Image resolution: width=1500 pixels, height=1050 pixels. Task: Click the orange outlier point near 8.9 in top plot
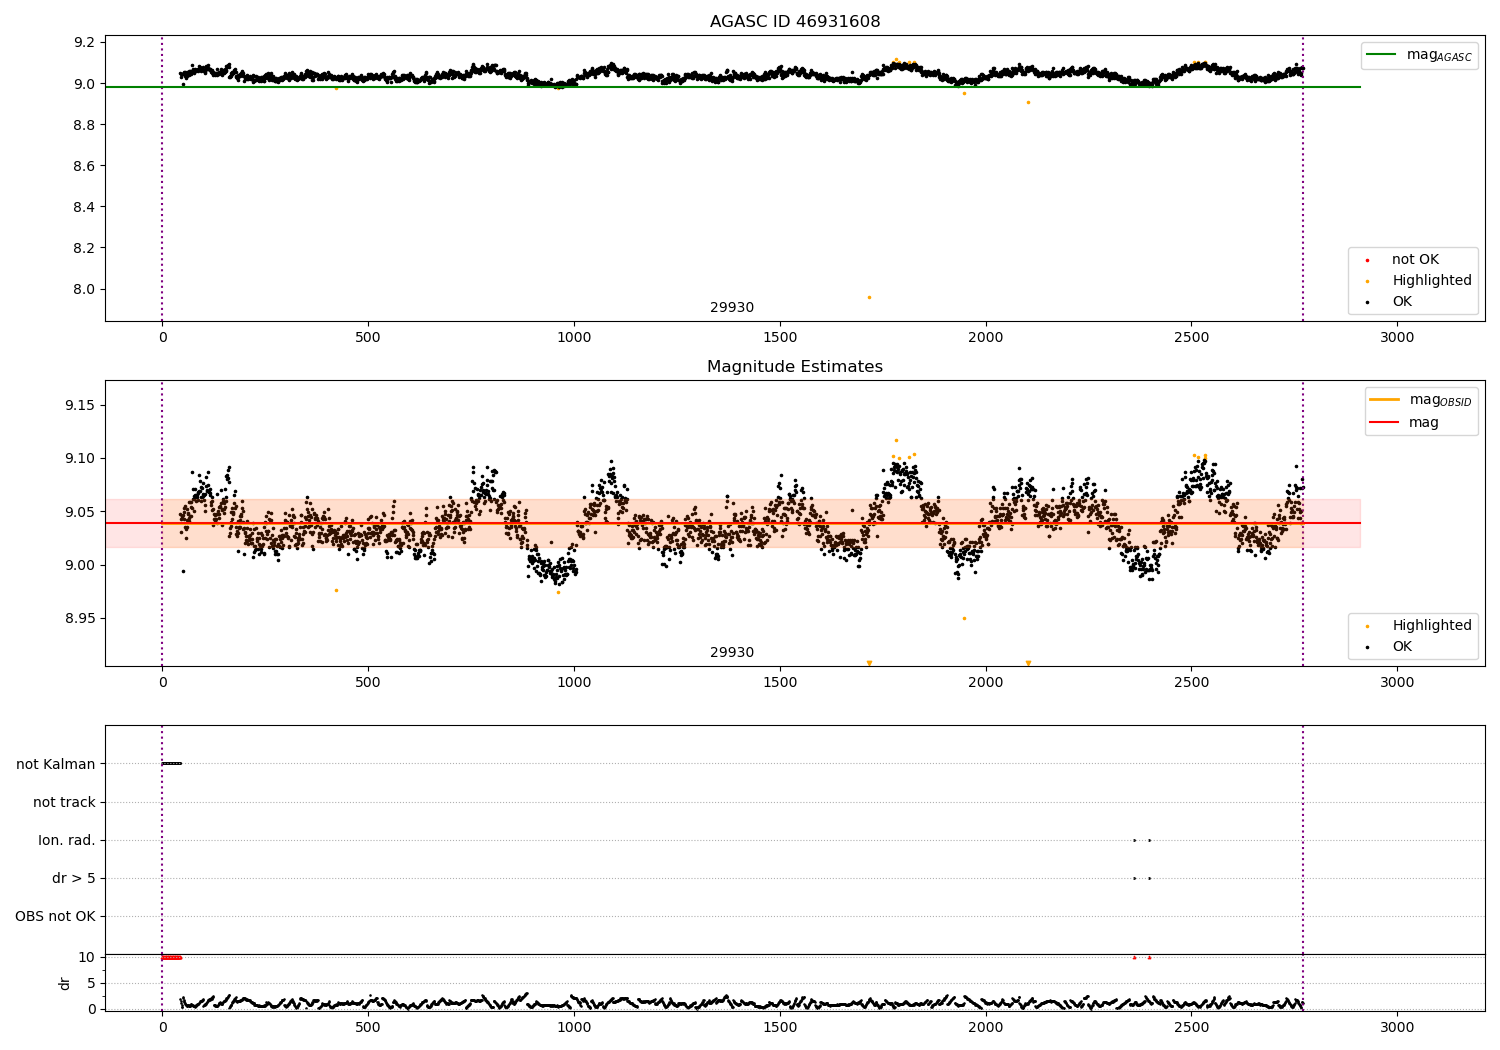[1028, 102]
